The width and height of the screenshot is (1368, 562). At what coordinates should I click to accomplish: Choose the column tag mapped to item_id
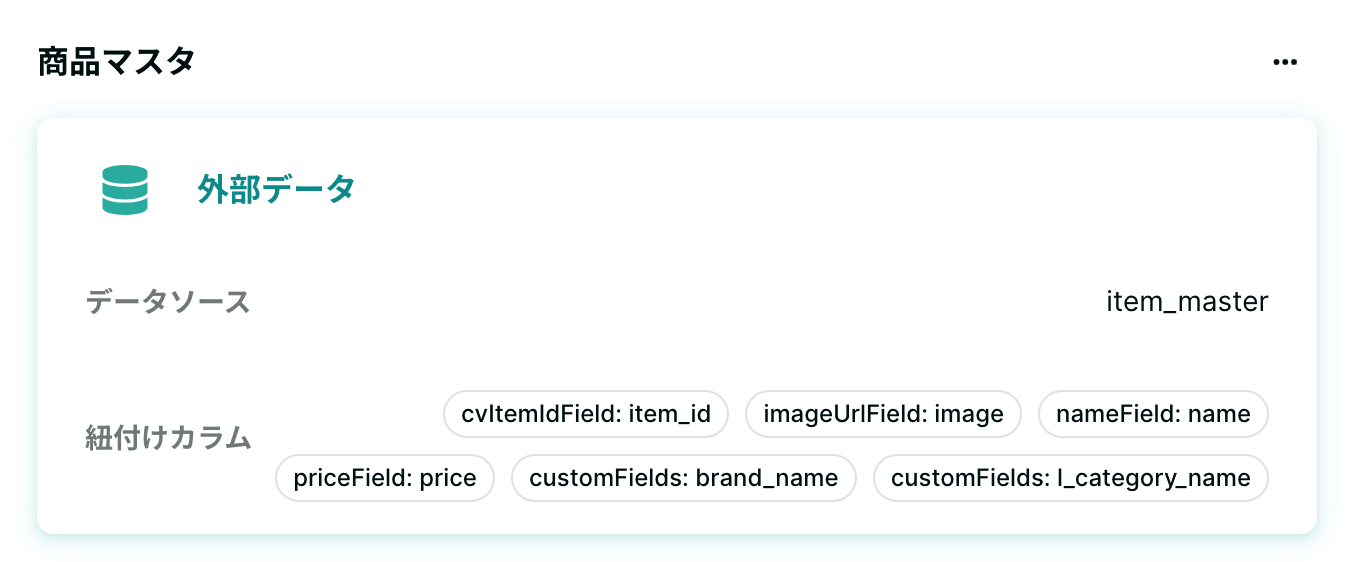[586, 414]
